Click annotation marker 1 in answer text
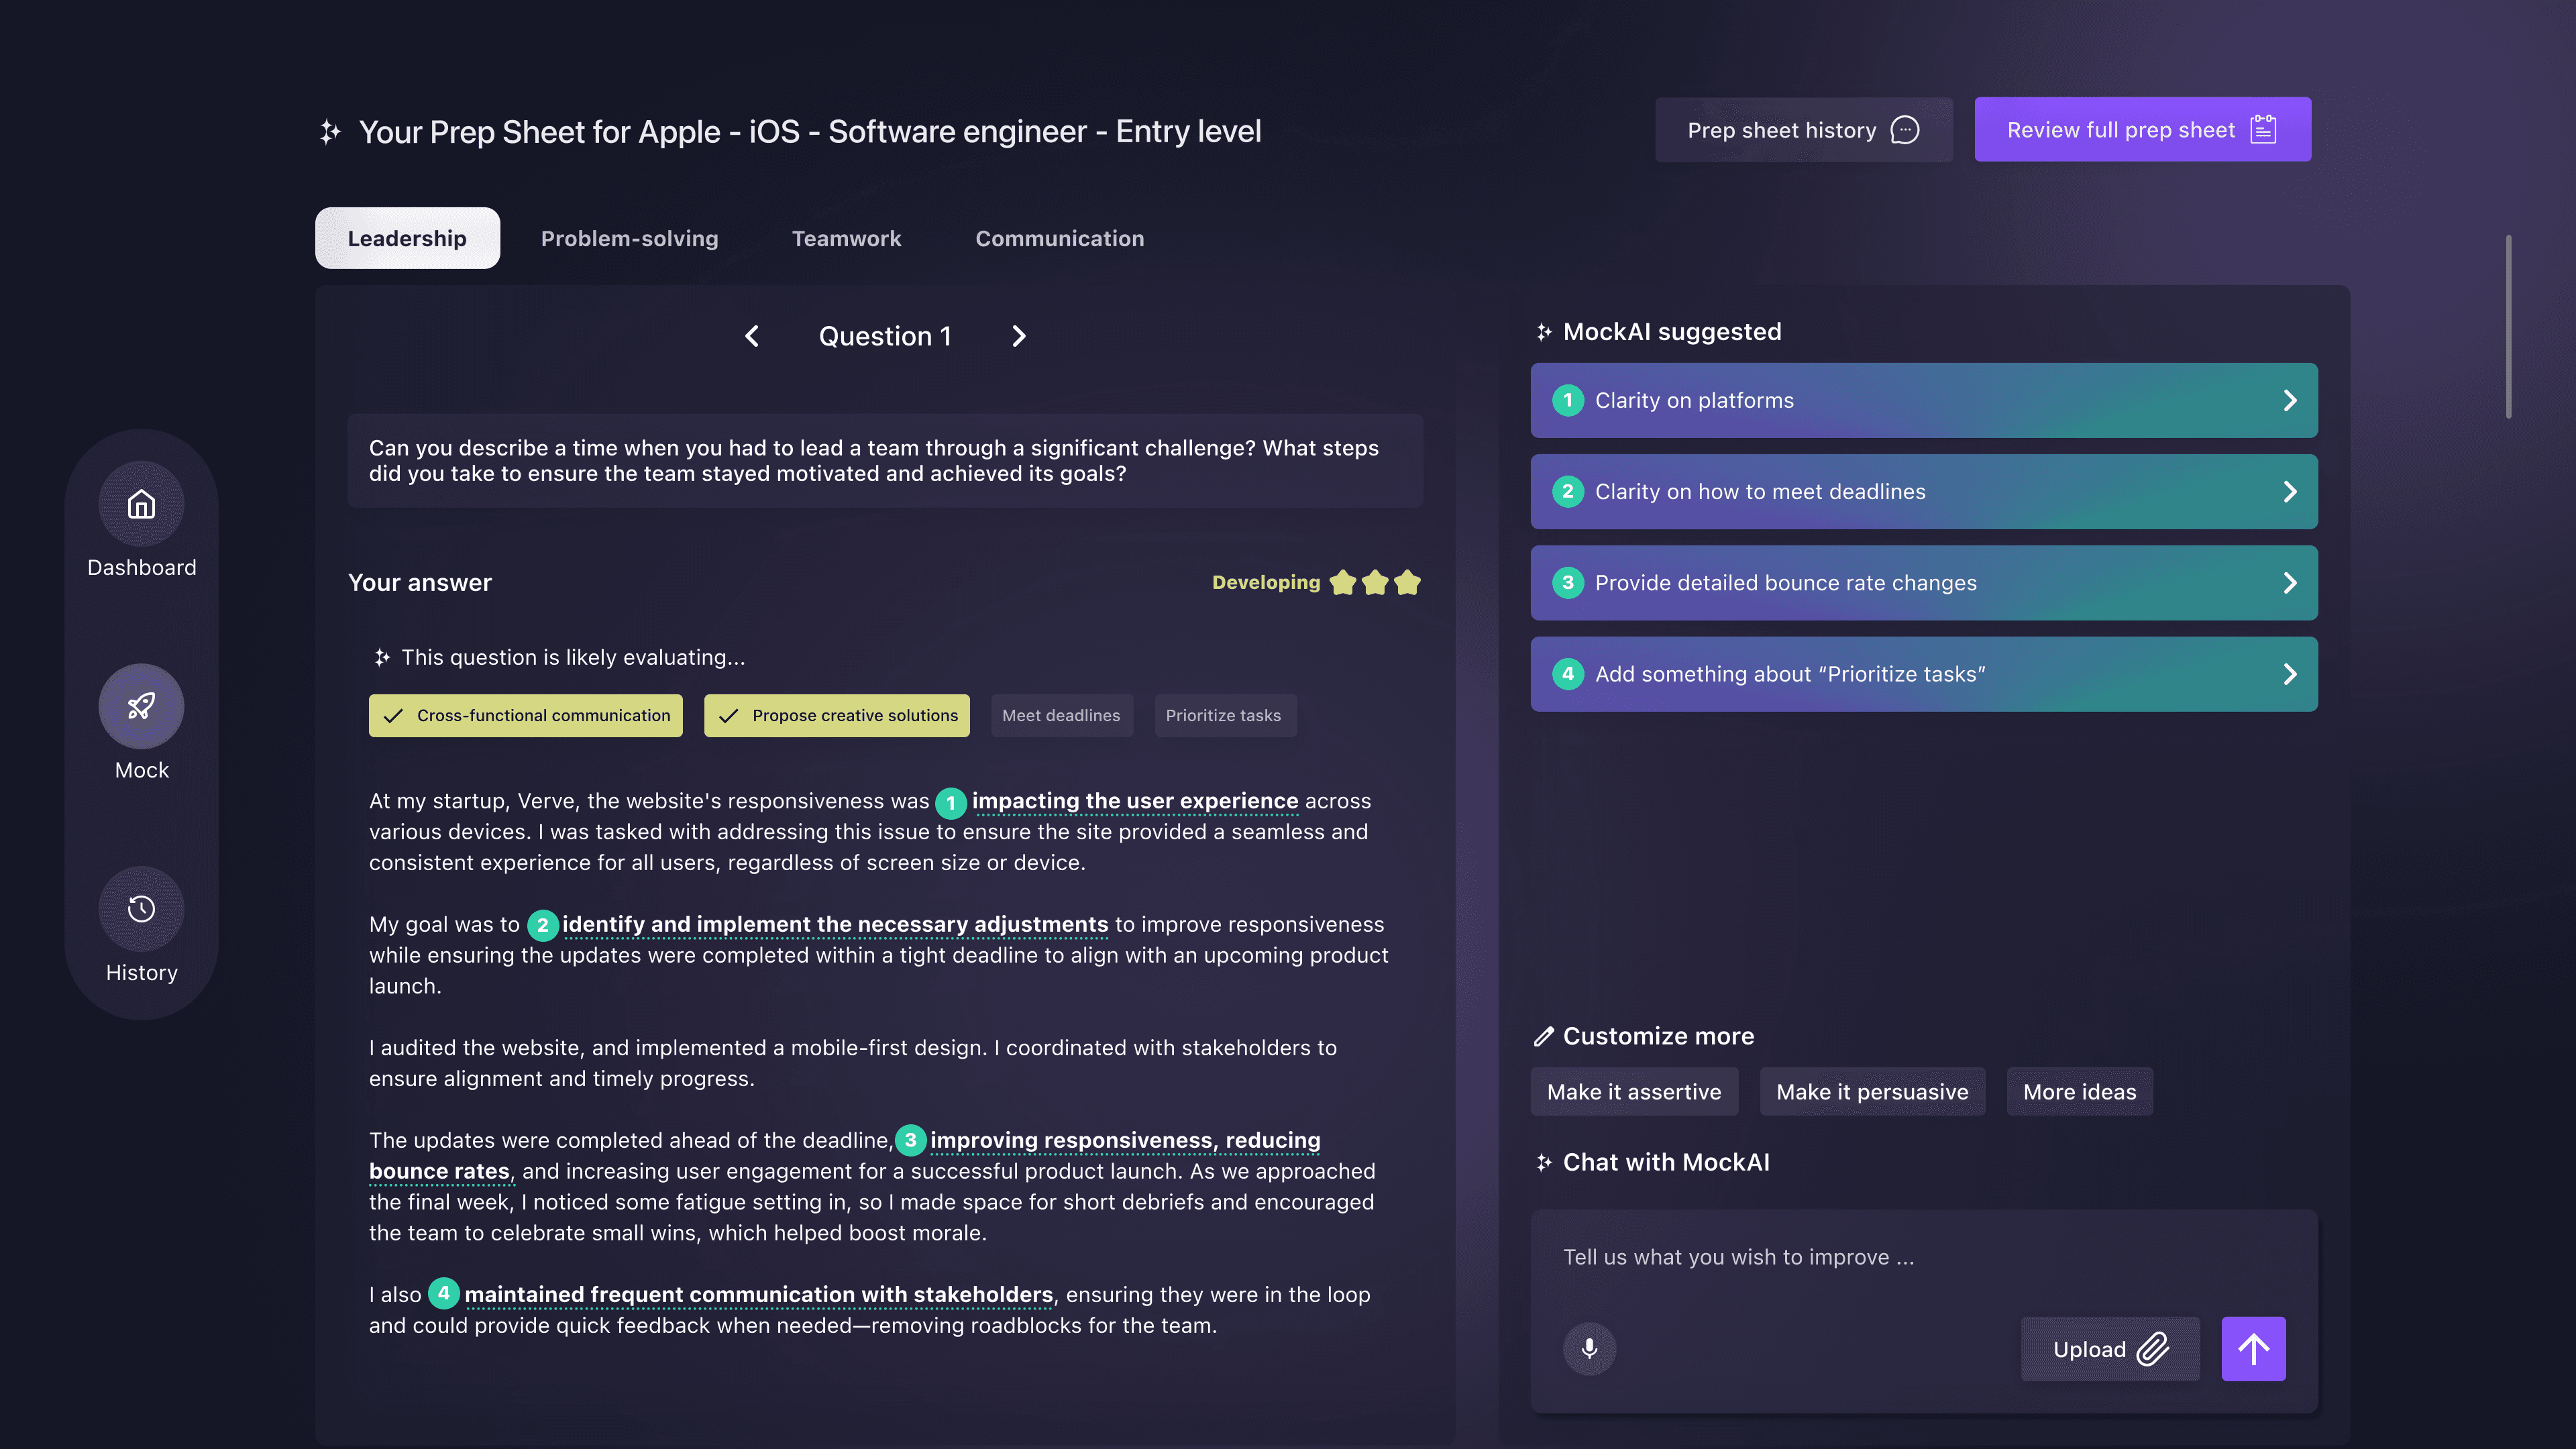 [950, 802]
